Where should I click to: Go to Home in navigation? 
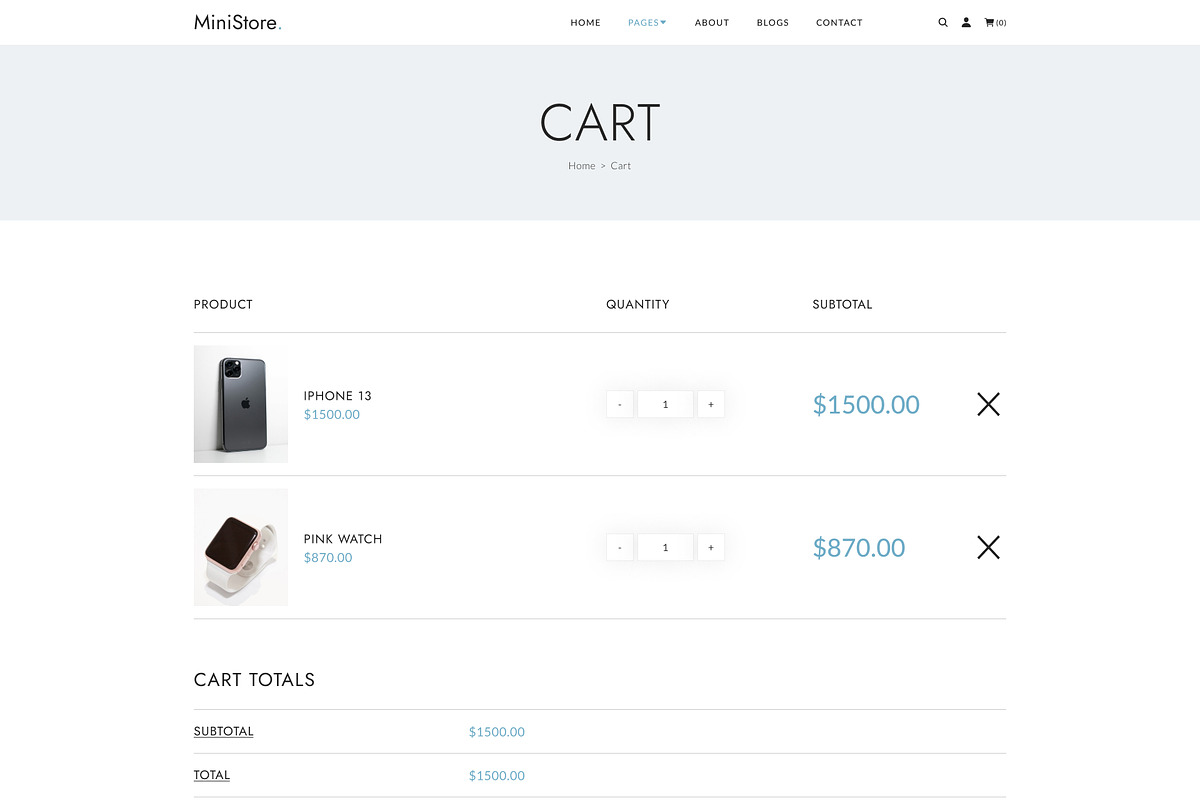click(585, 22)
